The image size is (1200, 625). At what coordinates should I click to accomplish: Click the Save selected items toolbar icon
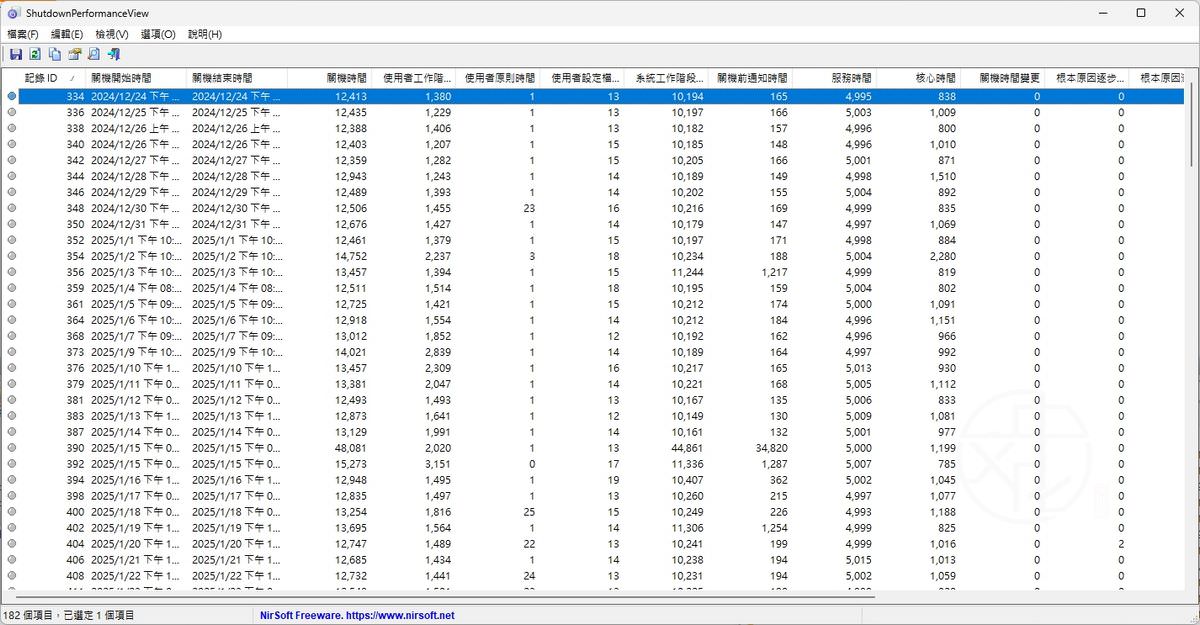[15, 54]
